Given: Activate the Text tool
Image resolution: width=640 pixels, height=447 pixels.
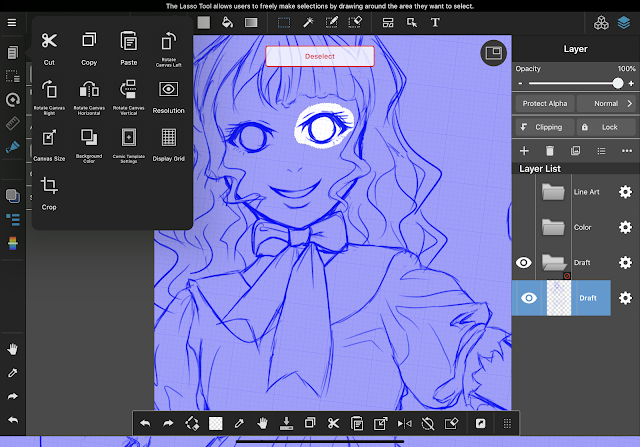Looking at the screenshot, I should click(435, 22).
